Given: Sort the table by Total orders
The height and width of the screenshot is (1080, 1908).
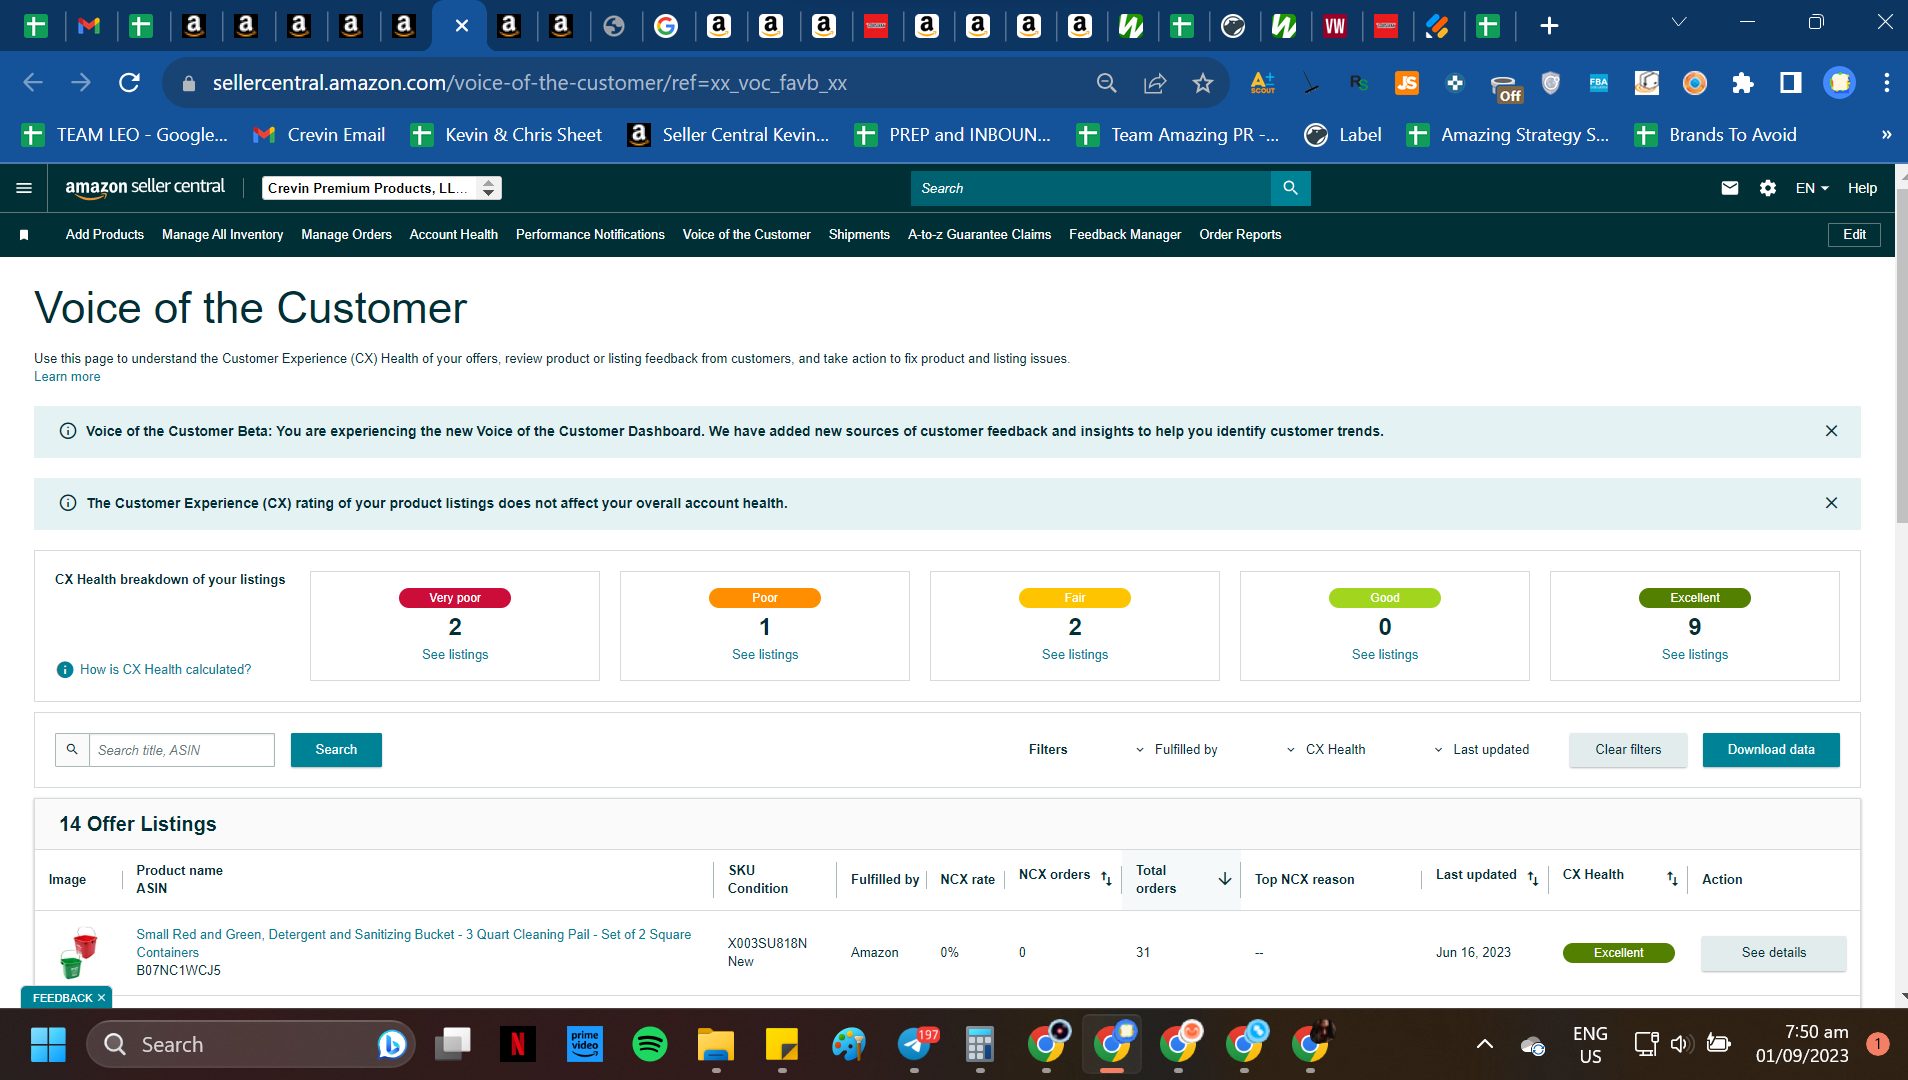Looking at the screenshot, I should point(1224,879).
